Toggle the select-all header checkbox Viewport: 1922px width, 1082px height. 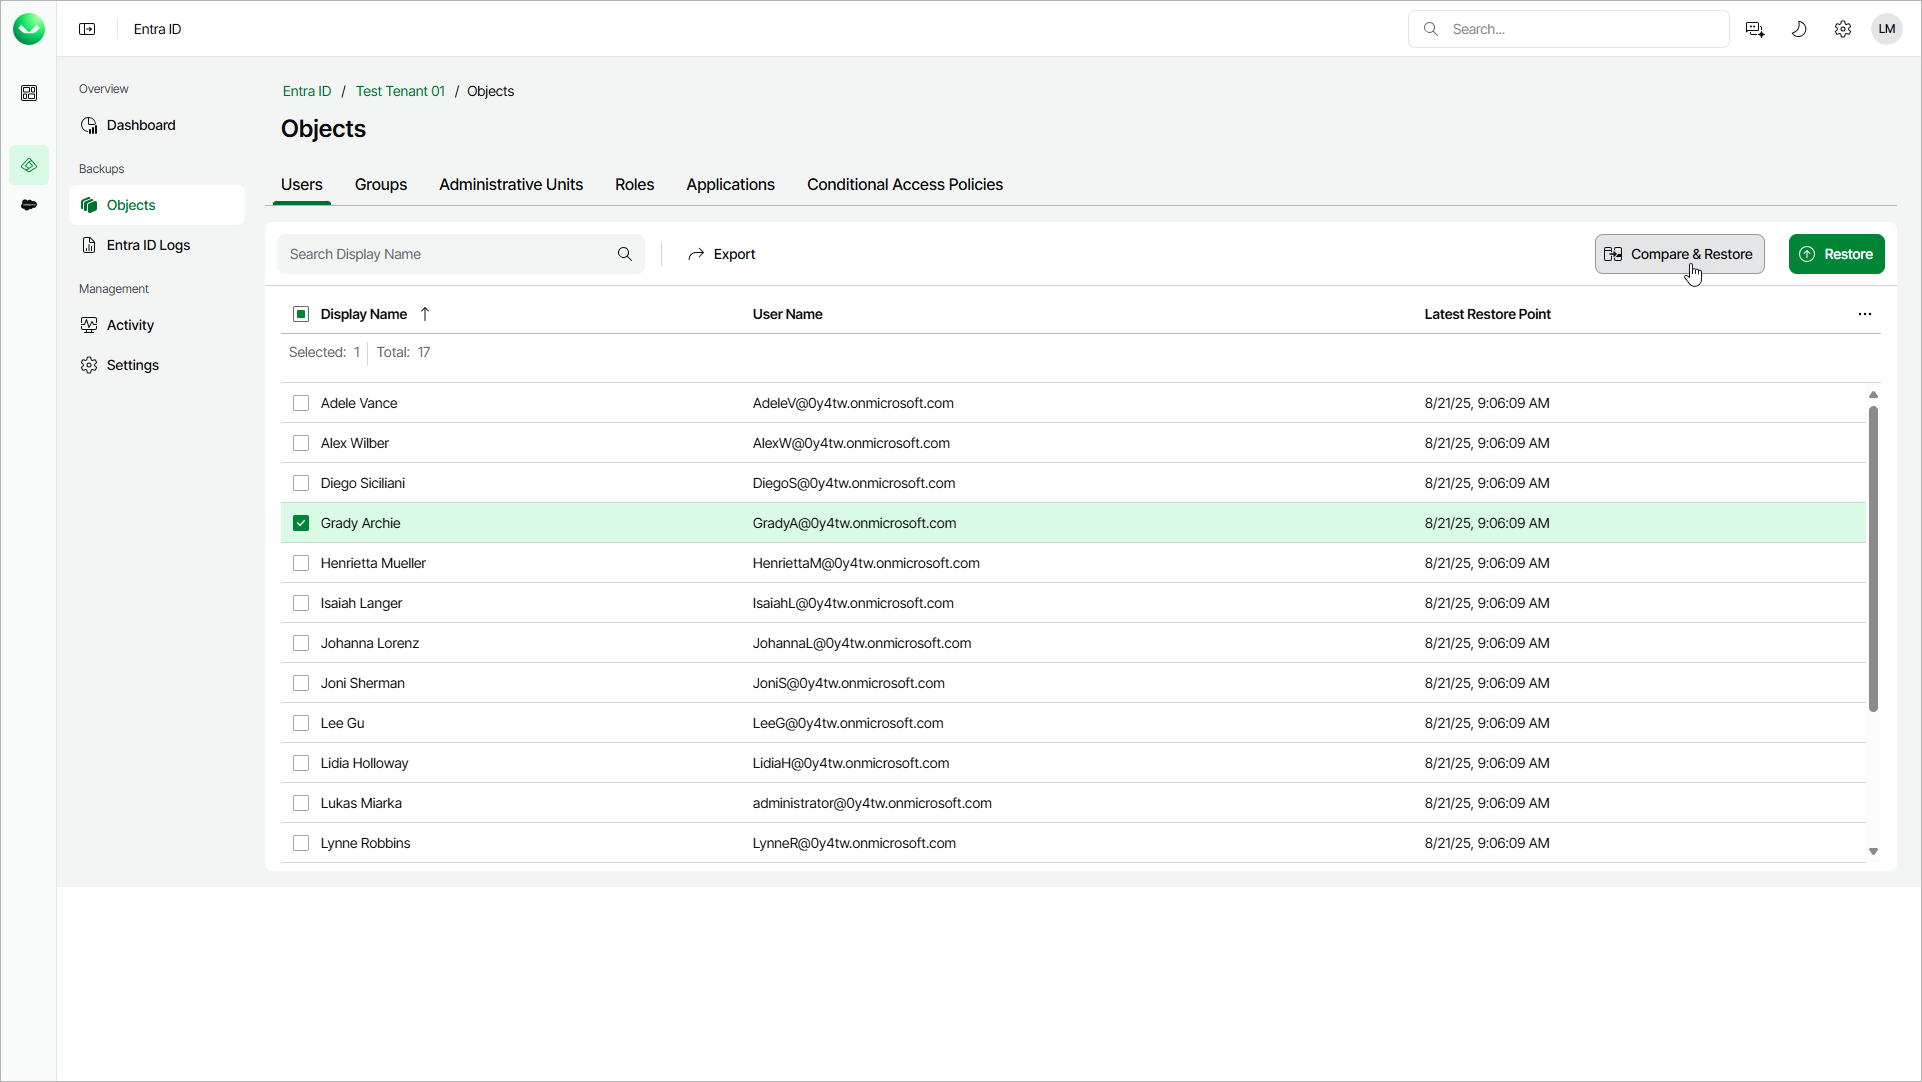click(x=301, y=314)
